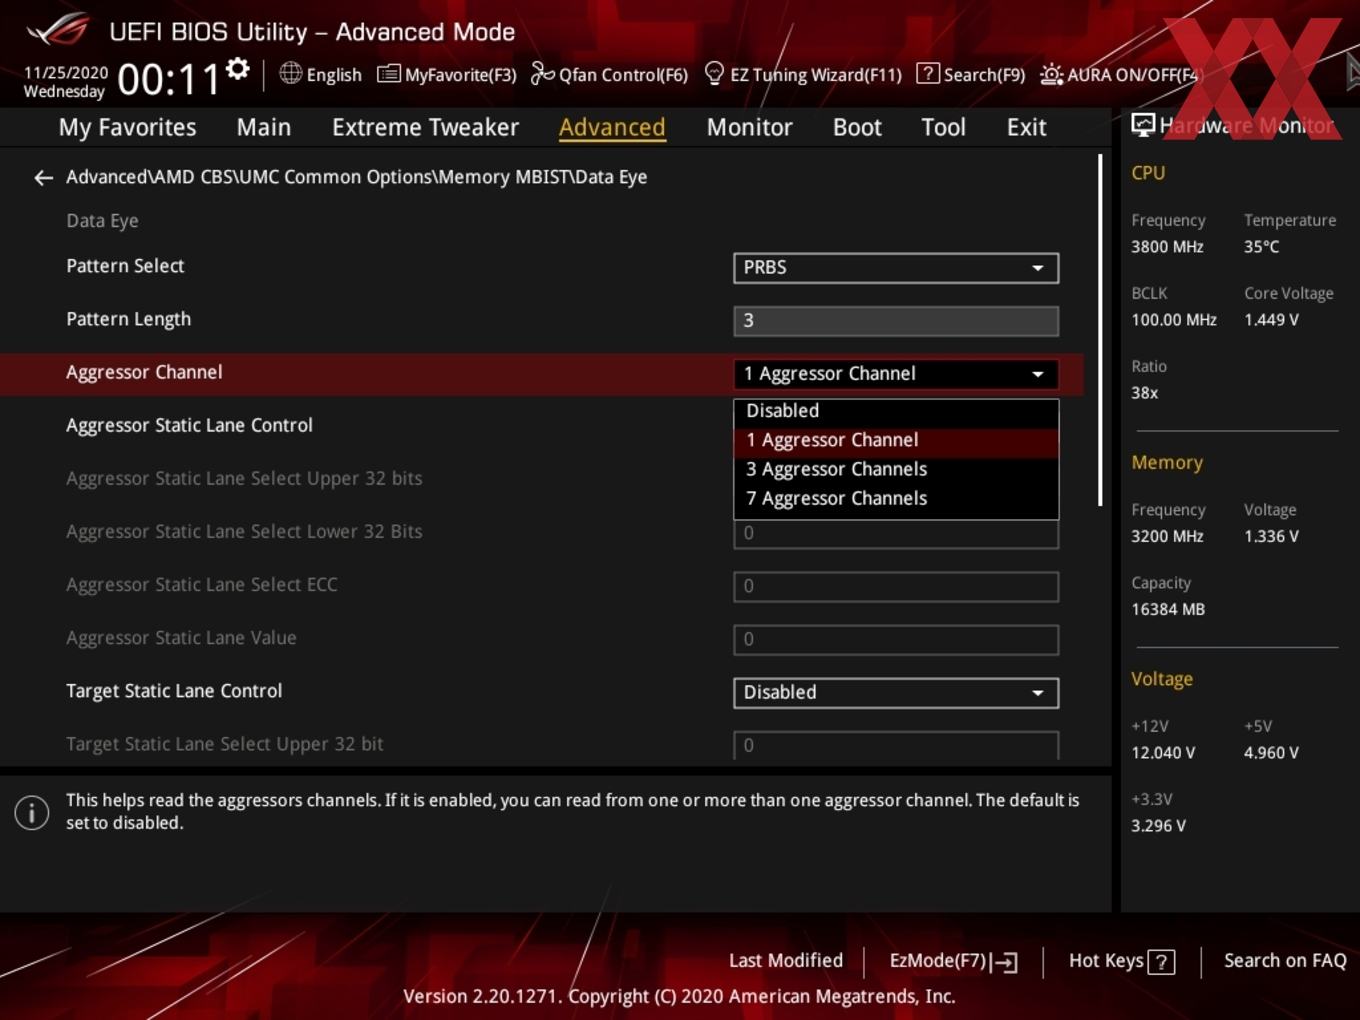Switch to My Favorites tab
This screenshot has width=1360, height=1020.
[127, 127]
